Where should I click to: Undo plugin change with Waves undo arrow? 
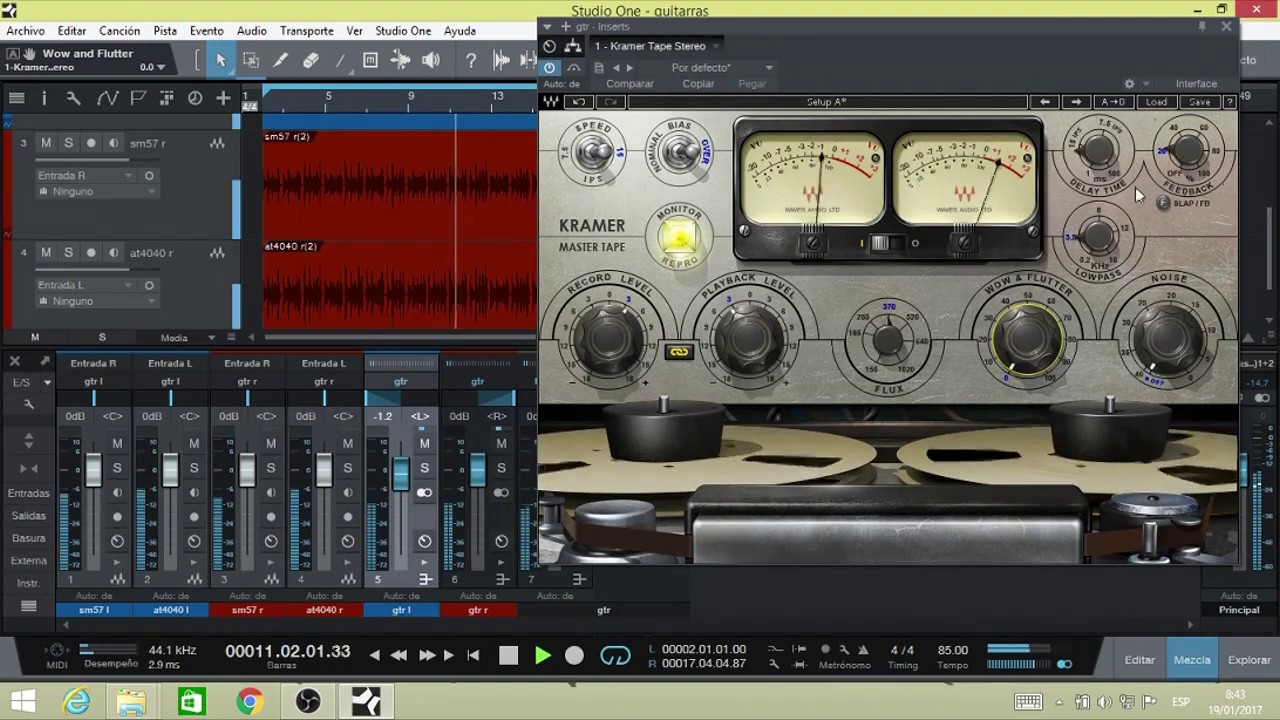click(579, 102)
